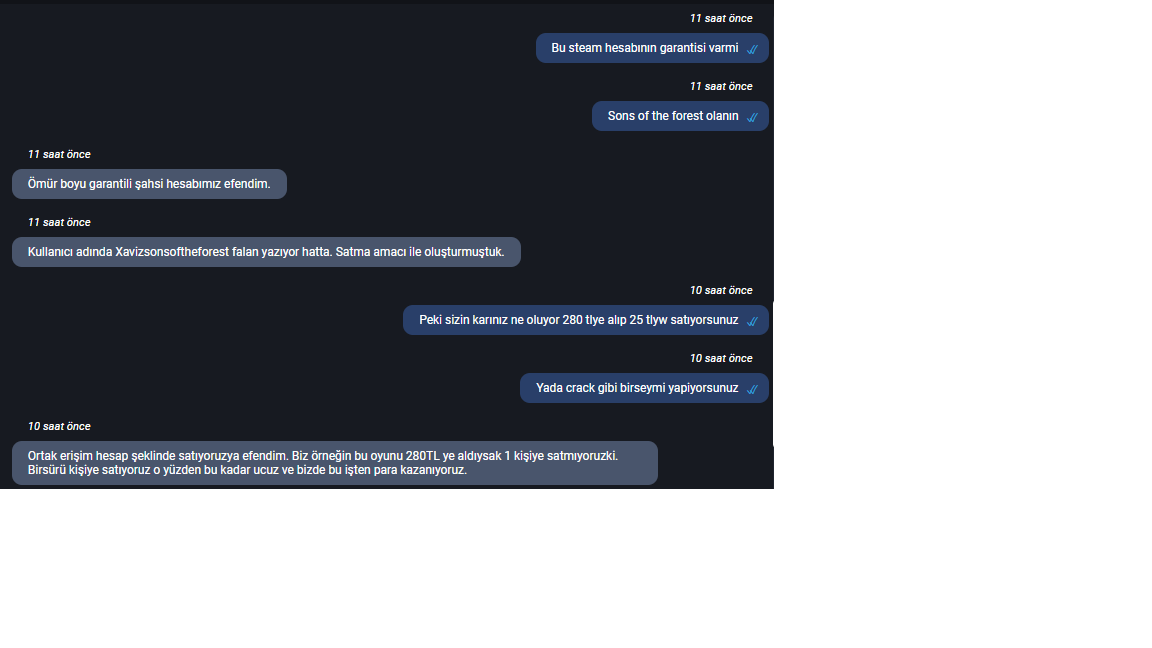Viewport: 1152px width, 648px height.
Task: Click top '11 saat önce' timestamp on right
Action: tap(721, 18)
